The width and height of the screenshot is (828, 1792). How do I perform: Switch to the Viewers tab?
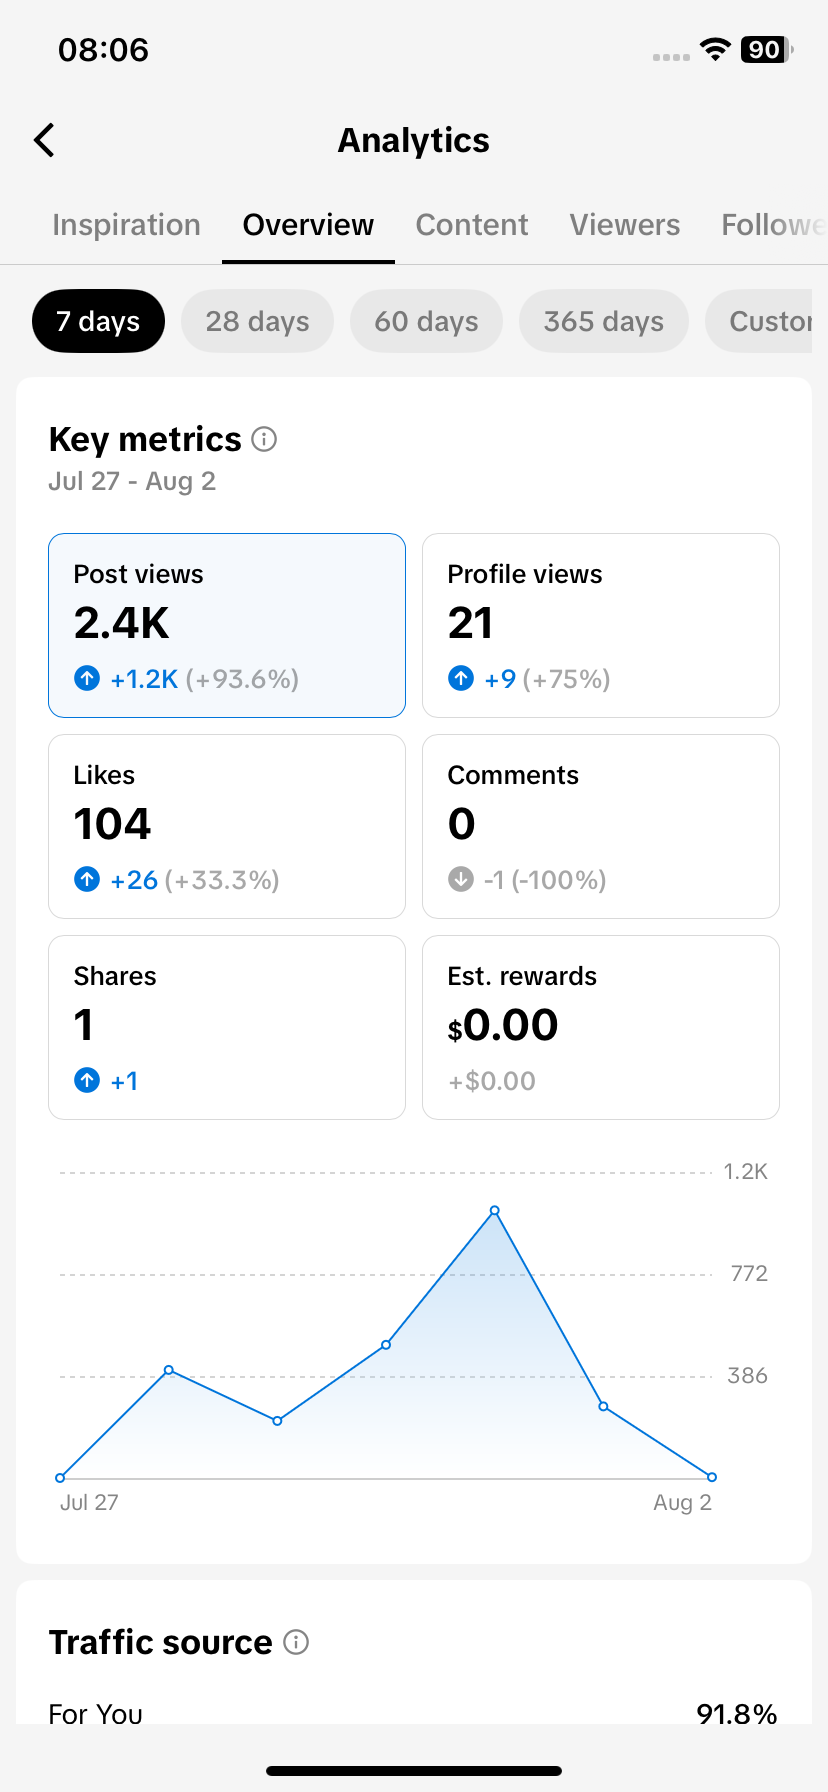[x=625, y=225]
